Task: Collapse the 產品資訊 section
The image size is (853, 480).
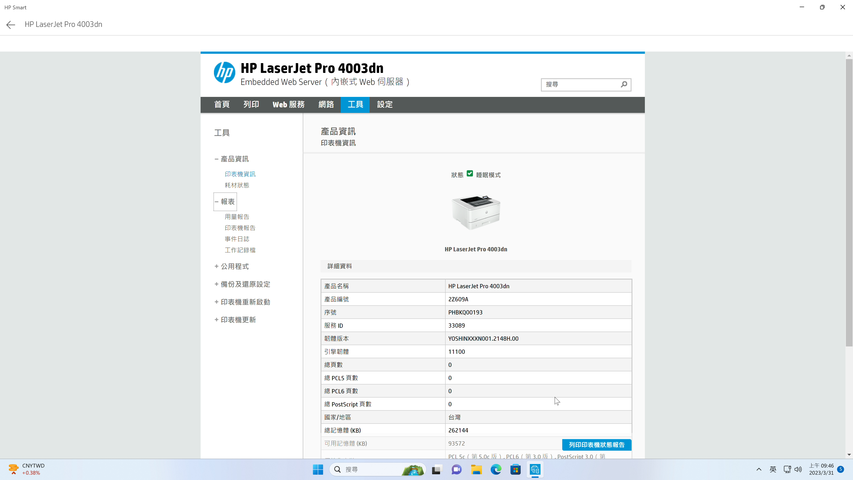Action: 231,159
